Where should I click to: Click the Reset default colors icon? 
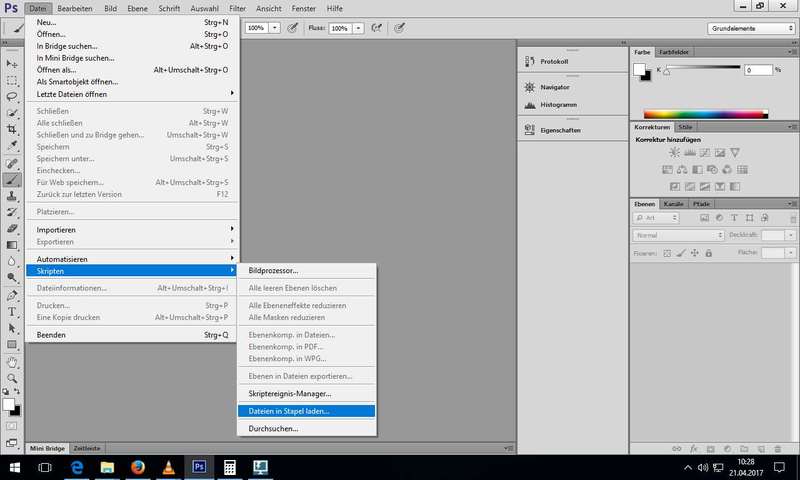coord(6,392)
